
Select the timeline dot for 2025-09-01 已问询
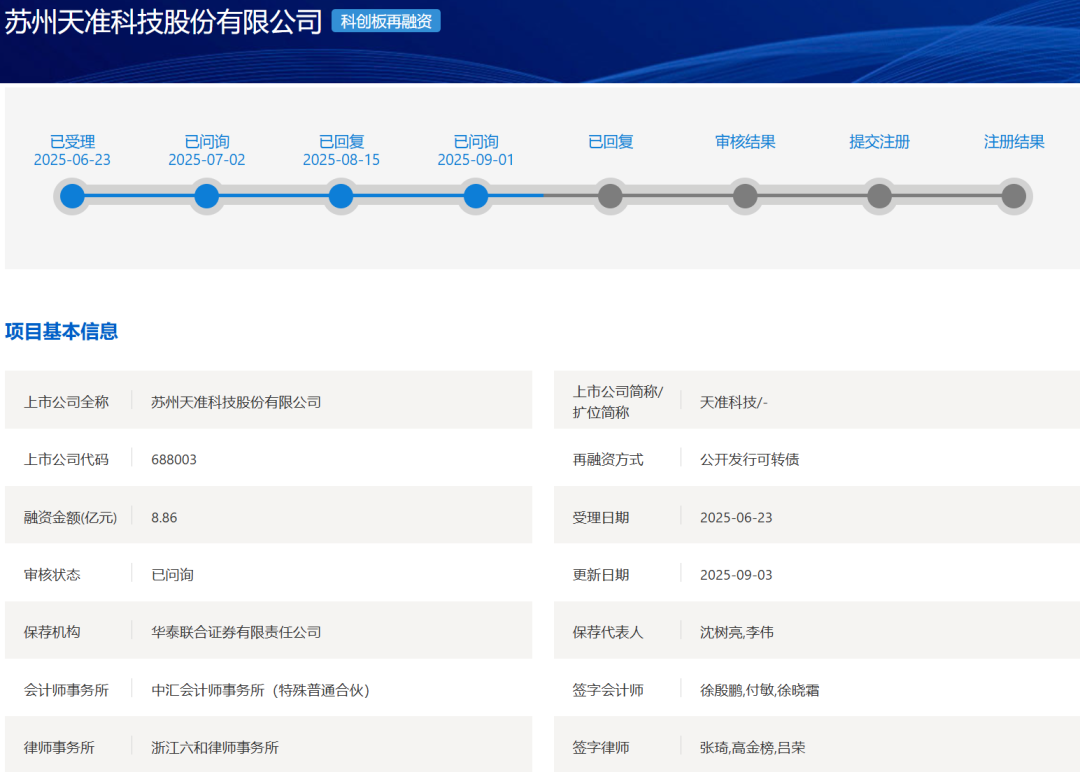(x=476, y=196)
